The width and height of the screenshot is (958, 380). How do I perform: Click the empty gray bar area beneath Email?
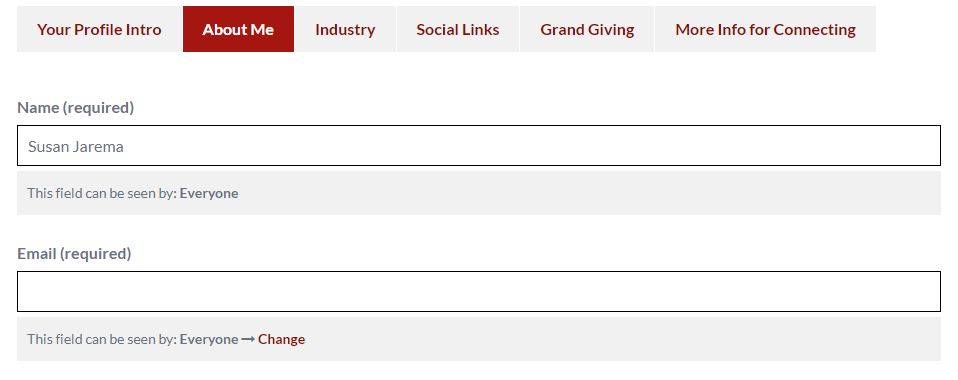[623, 339]
